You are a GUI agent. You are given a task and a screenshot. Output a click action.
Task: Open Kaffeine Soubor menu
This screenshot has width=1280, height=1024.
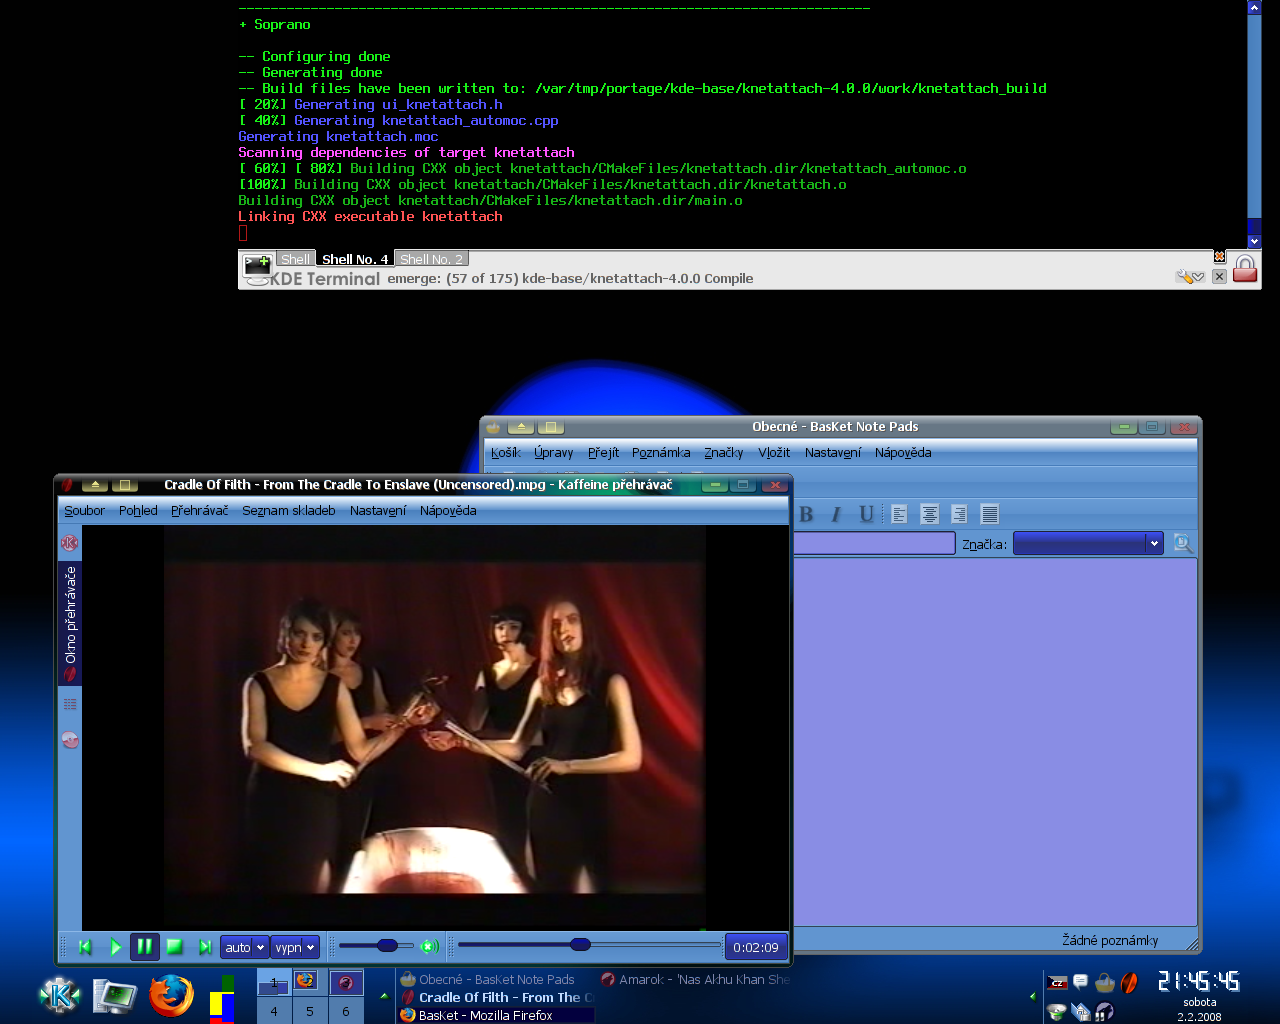[x=84, y=510]
